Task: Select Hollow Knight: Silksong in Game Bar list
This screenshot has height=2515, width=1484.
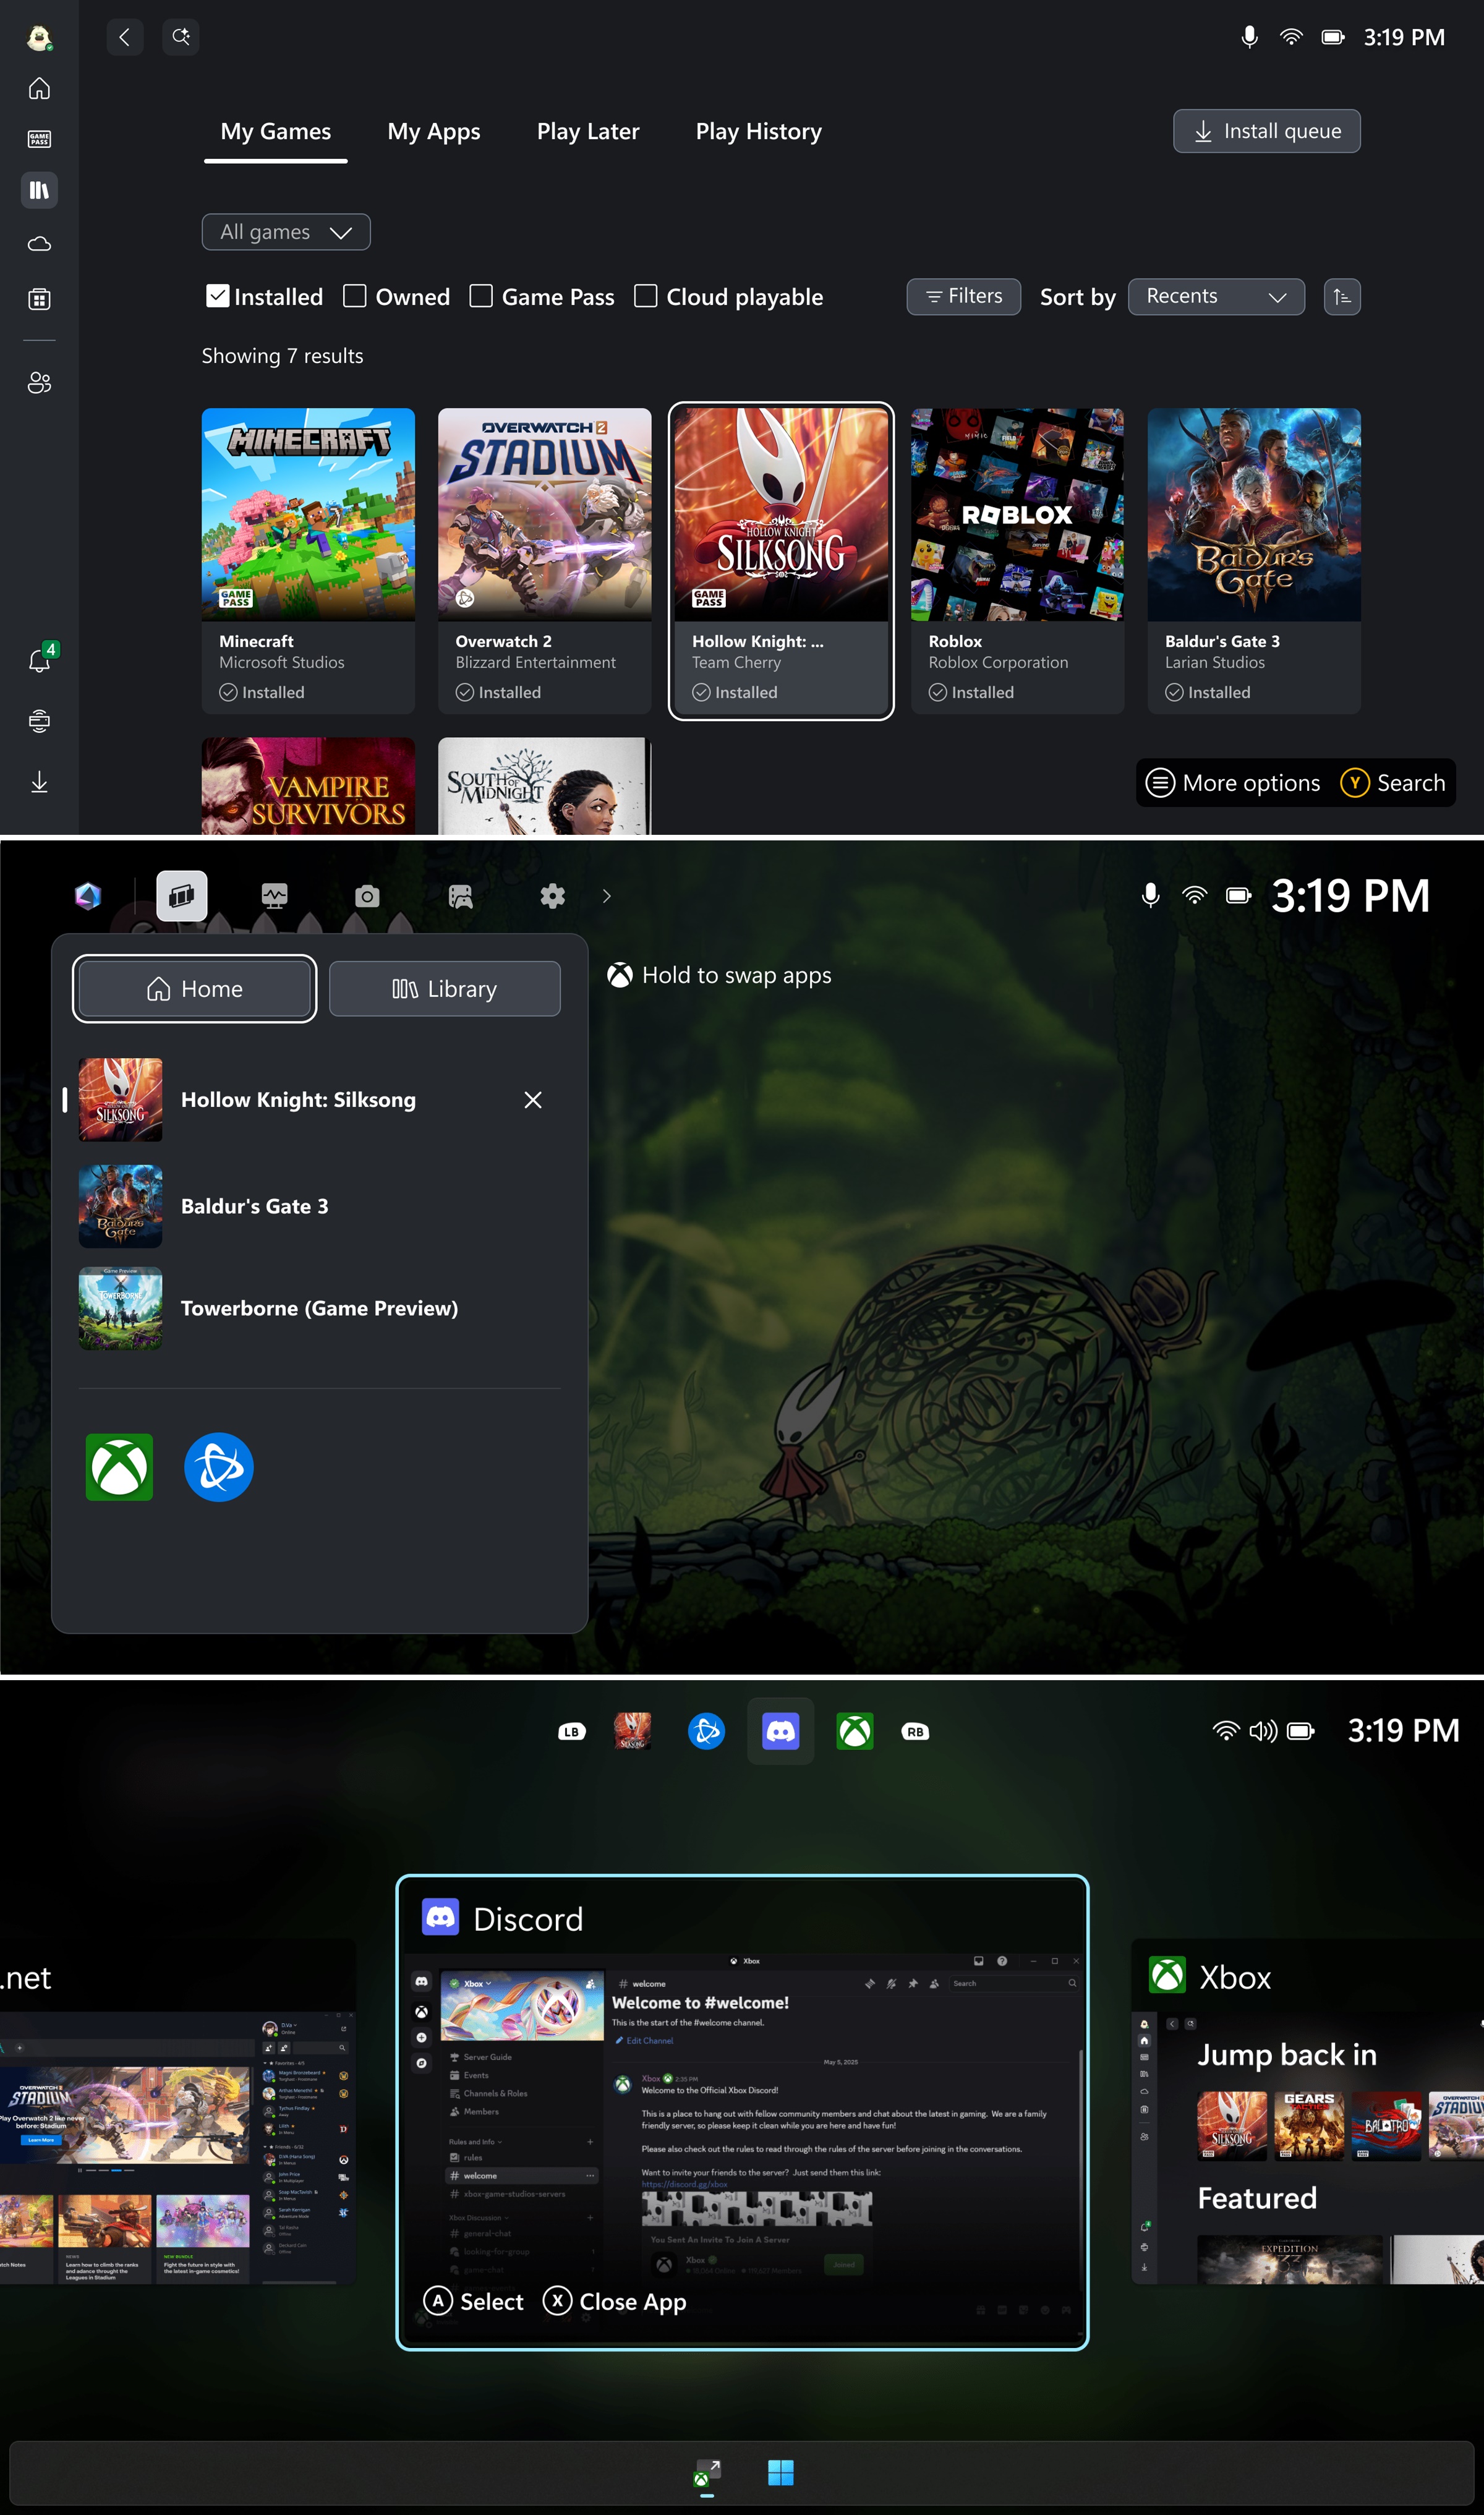Action: coord(319,1100)
